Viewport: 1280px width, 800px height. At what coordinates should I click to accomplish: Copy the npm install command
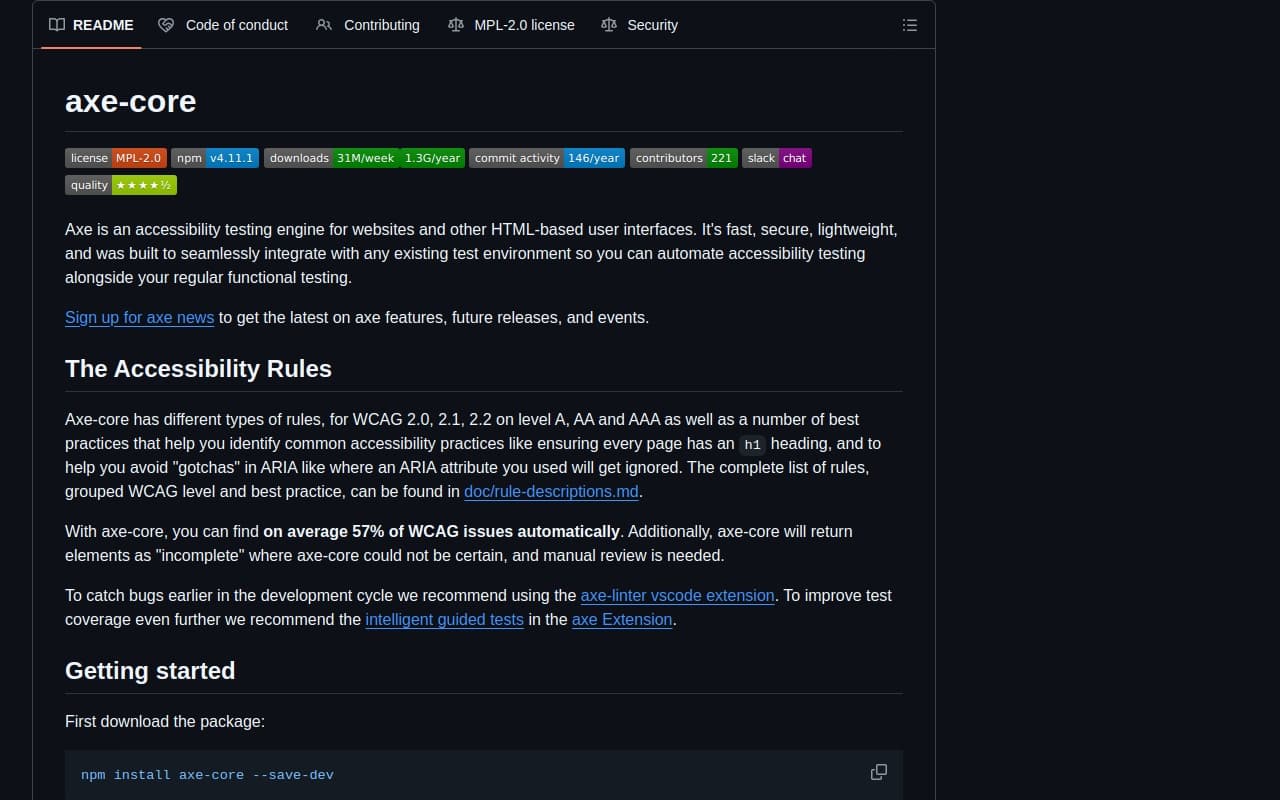(x=878, y=772)
